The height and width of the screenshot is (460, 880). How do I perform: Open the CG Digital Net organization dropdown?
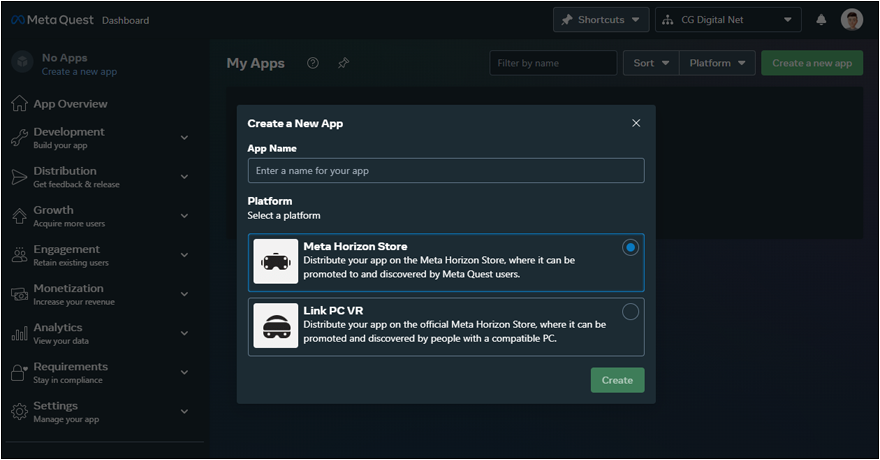[x=728, y=20]
